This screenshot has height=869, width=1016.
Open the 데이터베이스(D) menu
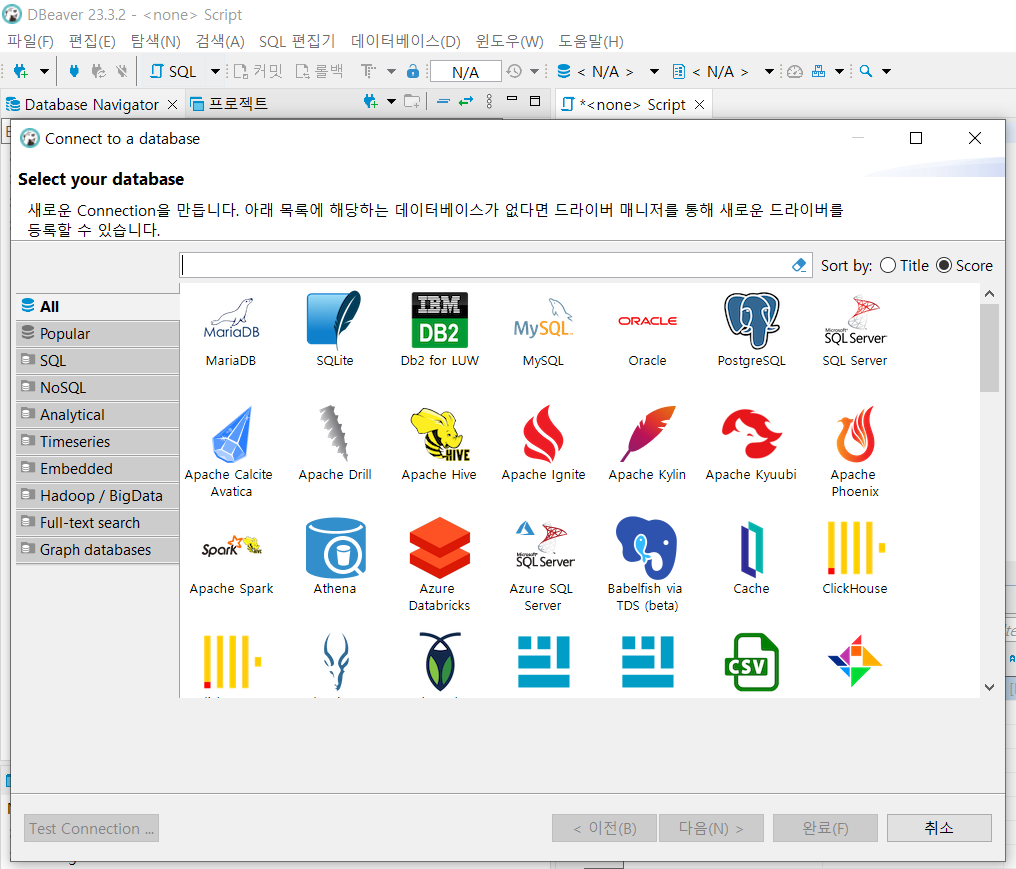406,41
